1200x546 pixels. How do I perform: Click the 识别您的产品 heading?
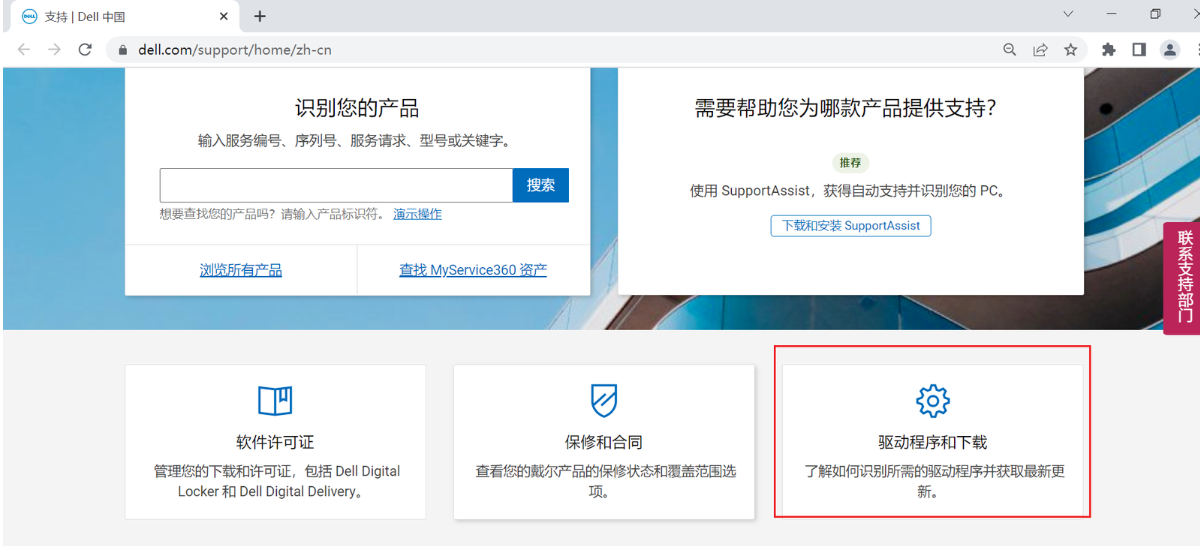coord(357,108)
